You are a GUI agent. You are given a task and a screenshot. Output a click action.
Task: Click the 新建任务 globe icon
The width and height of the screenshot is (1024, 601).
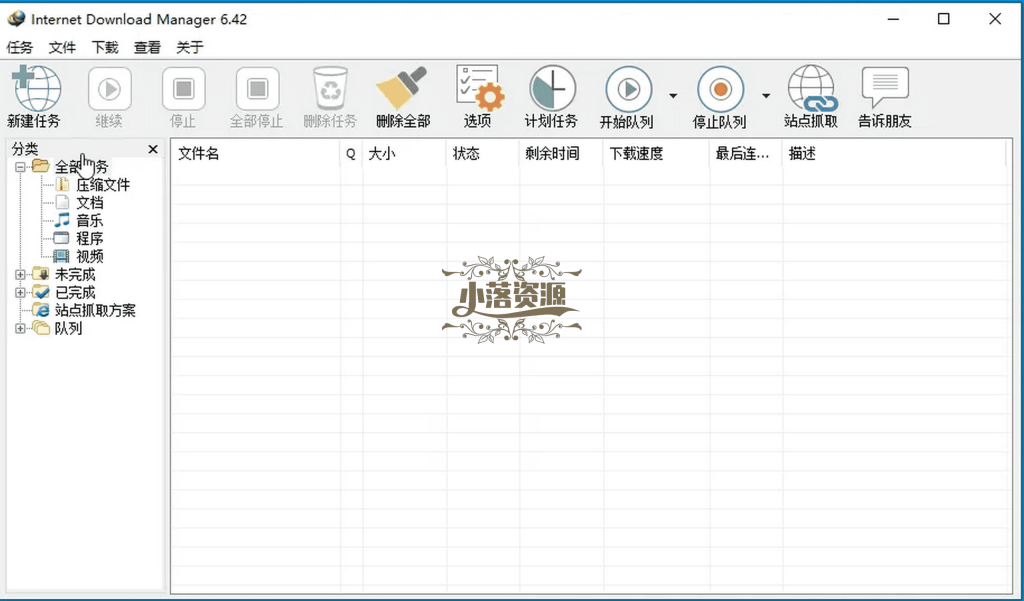[37, 88]
